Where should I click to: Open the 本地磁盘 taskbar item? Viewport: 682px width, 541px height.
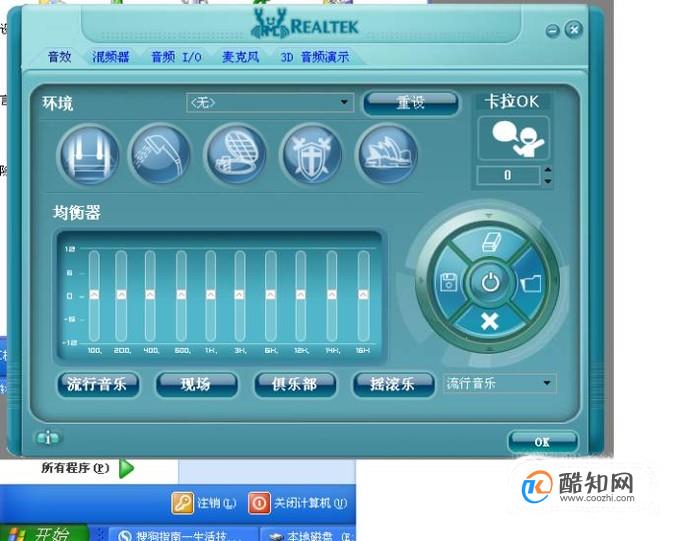click(x=308, y=534)
